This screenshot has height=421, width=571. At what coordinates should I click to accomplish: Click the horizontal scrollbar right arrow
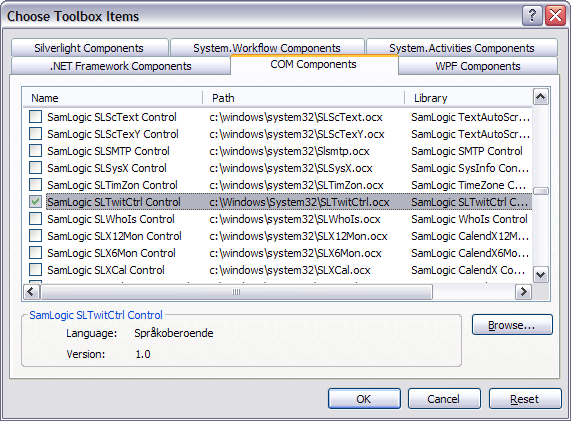click(x=523, y=292)
